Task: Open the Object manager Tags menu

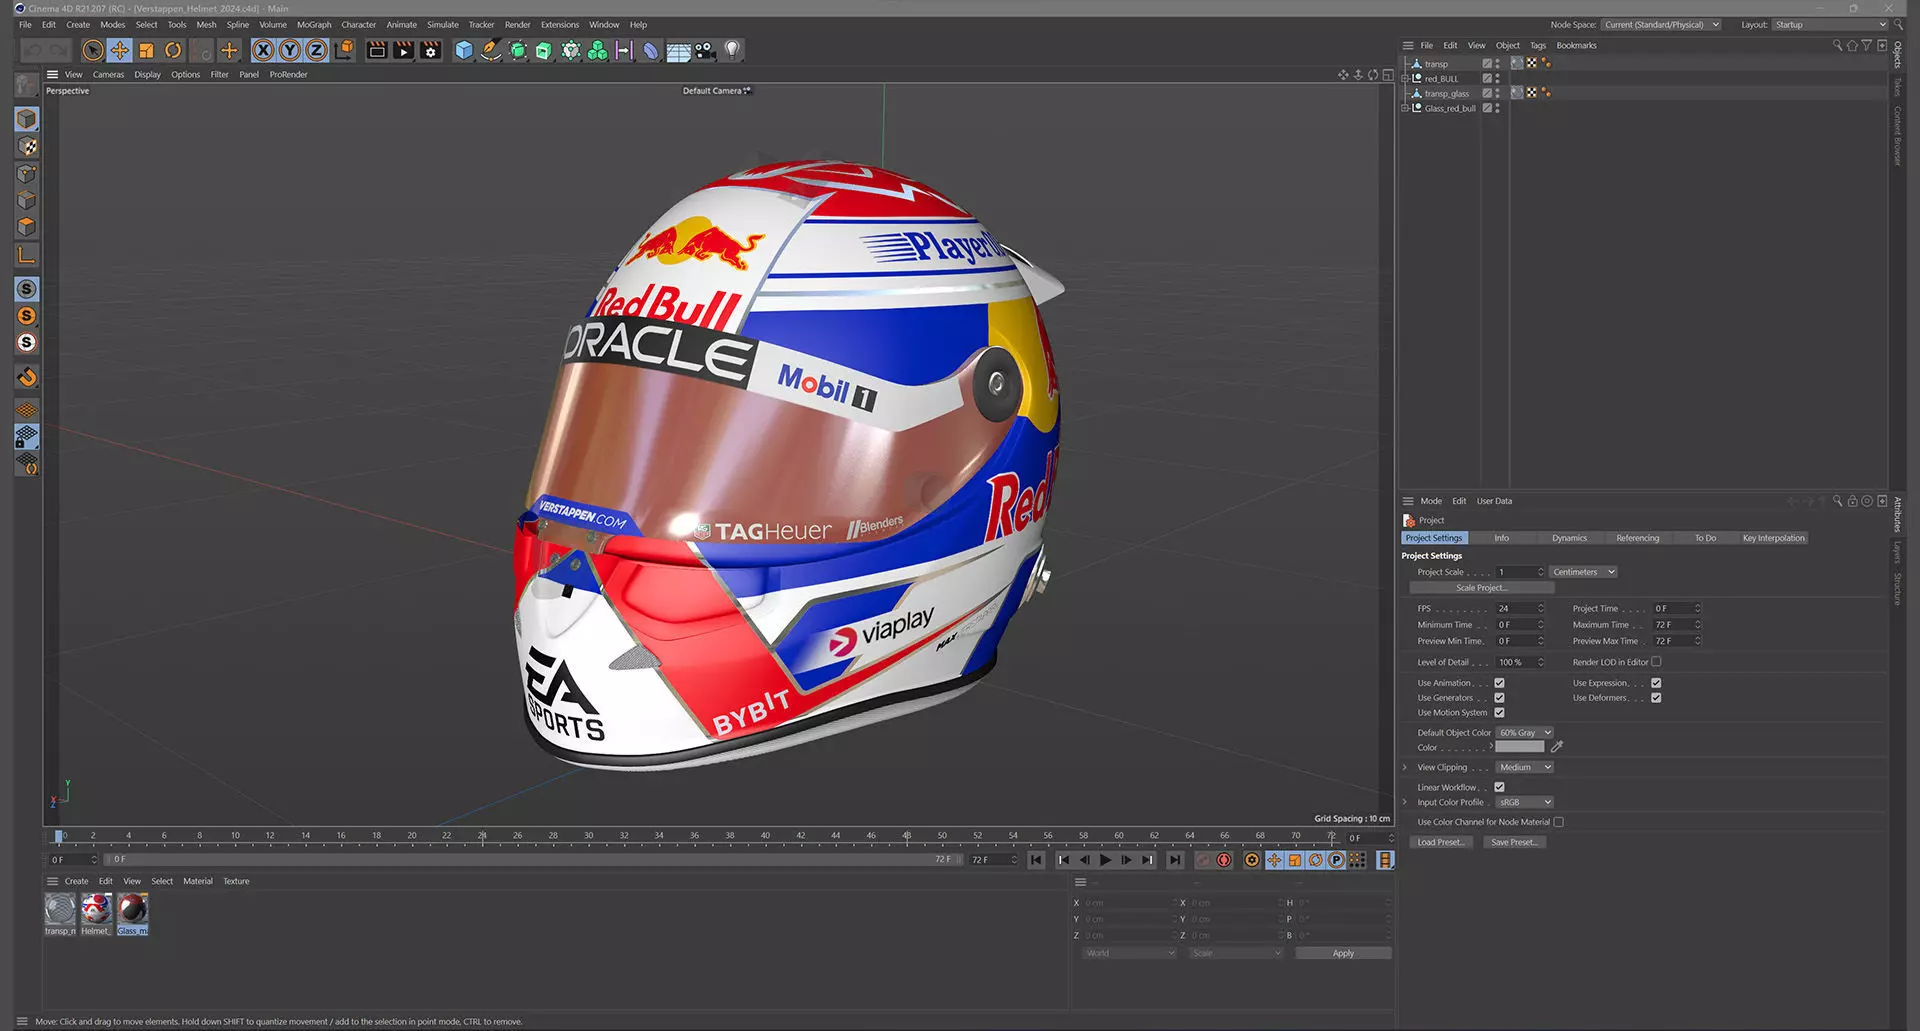Action: point(1538,45)
